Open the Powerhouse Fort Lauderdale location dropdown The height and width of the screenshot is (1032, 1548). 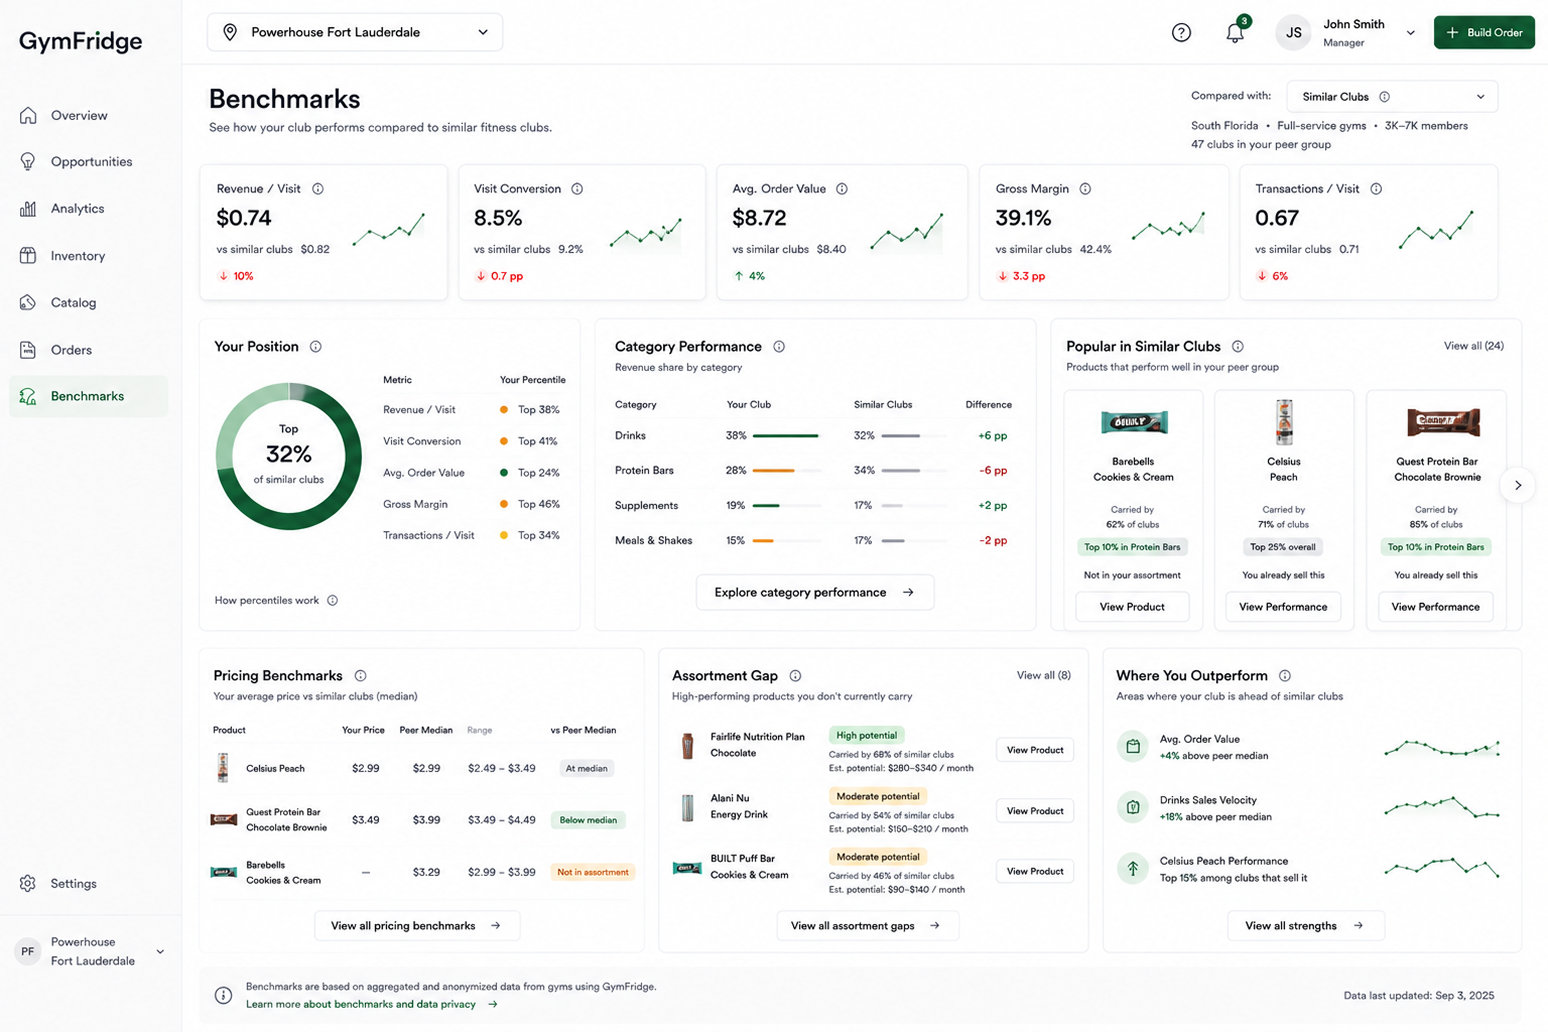pos(355,32)
